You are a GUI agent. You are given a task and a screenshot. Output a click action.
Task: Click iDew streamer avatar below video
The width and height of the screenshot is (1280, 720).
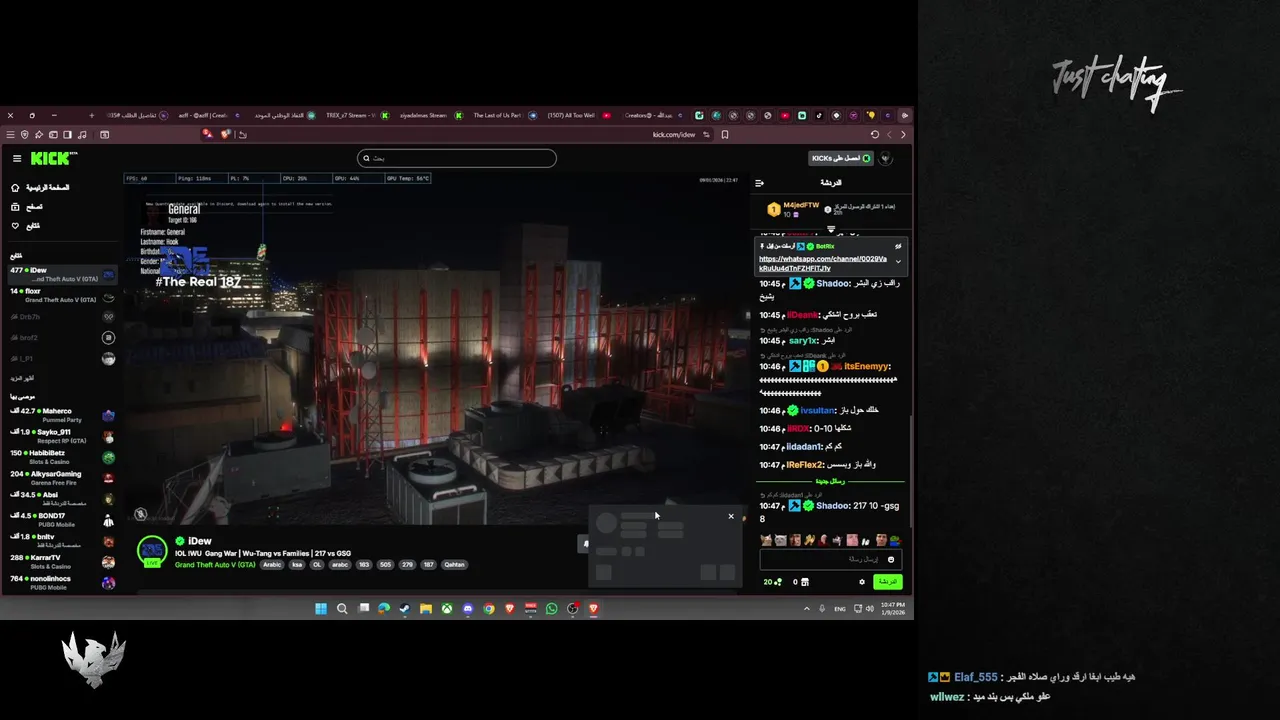pyautogui.click(x=152, y=550)
